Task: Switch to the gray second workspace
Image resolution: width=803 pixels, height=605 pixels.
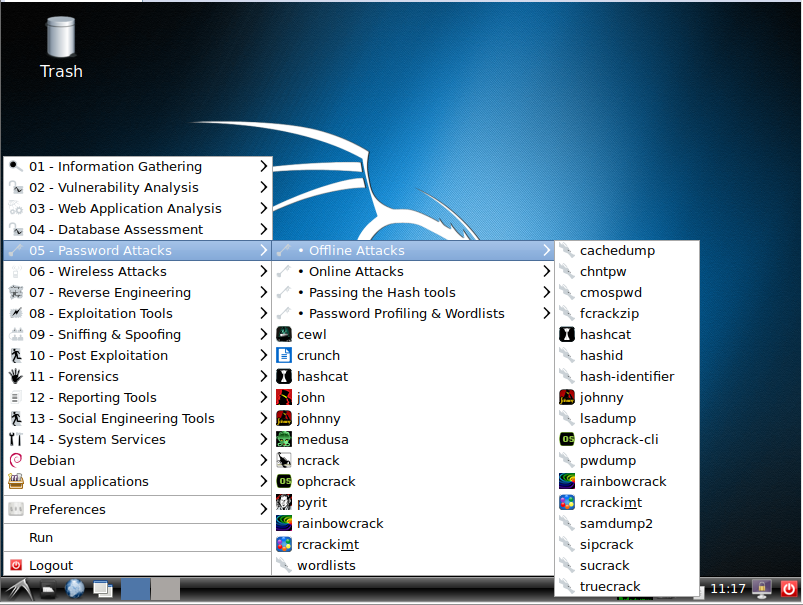Action: pyautogui.click(x=165, y=589)
